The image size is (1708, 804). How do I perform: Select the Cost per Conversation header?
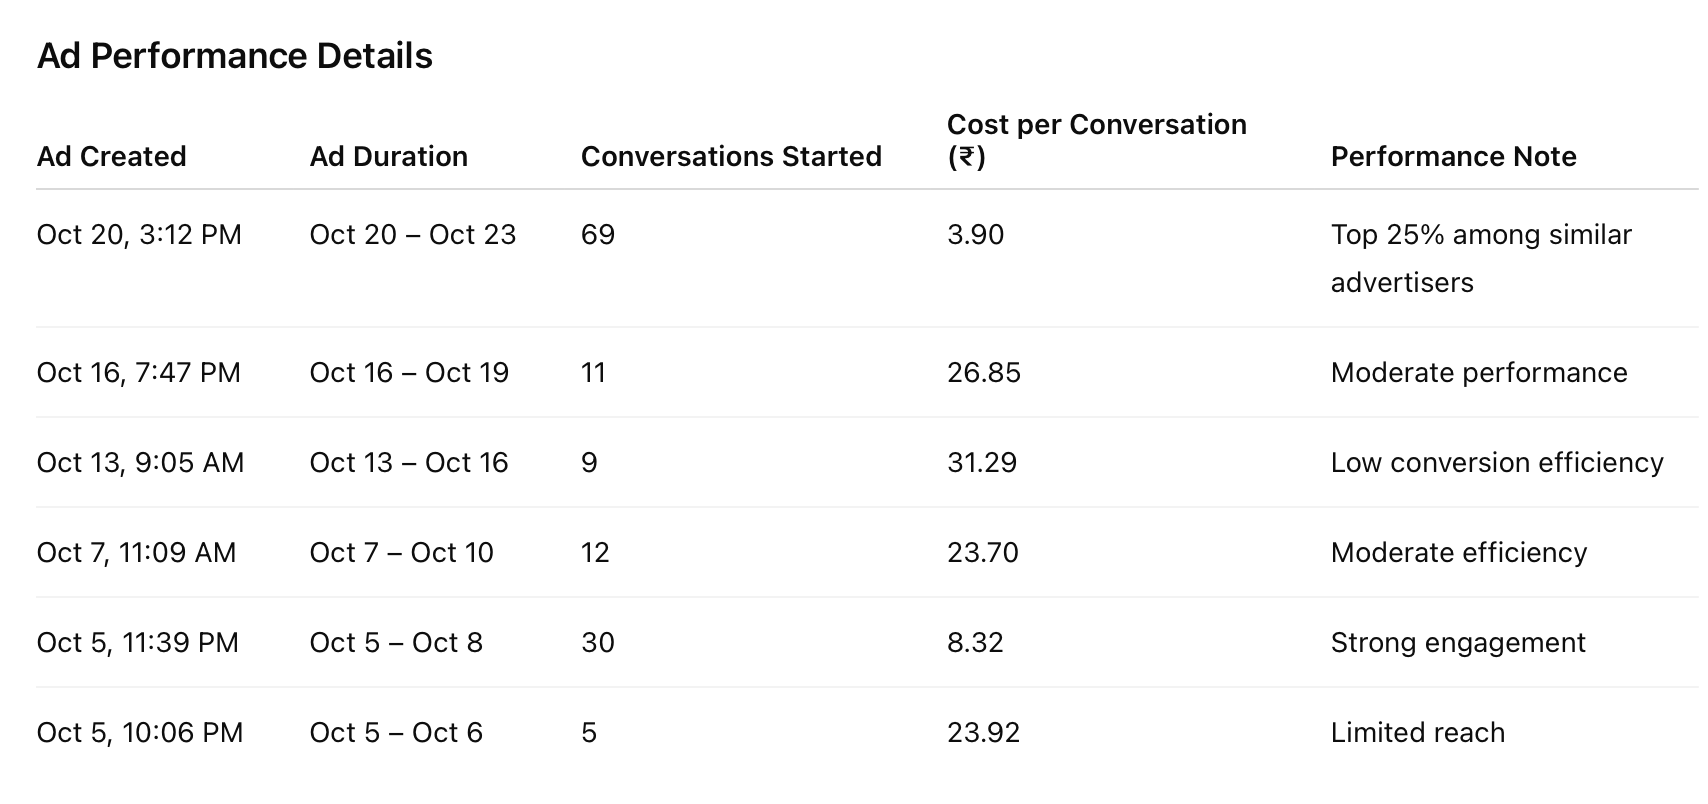(x=1096, y=139)
